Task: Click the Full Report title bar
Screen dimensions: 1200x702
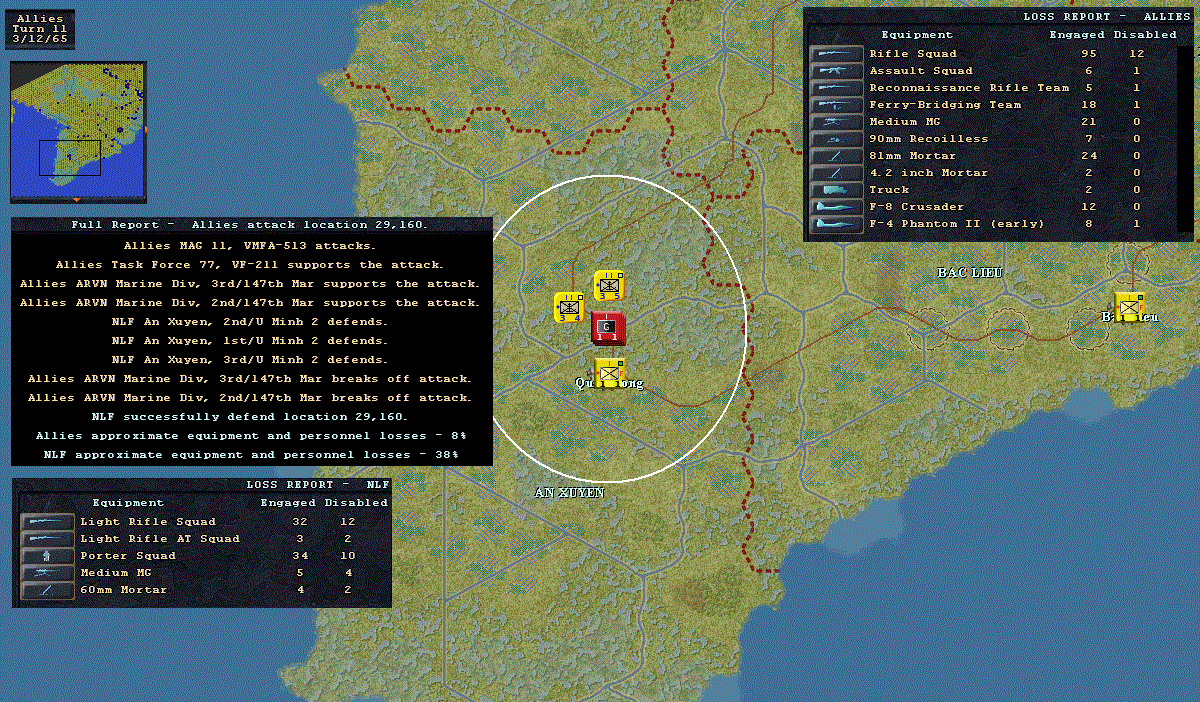Action: point(250,225)
